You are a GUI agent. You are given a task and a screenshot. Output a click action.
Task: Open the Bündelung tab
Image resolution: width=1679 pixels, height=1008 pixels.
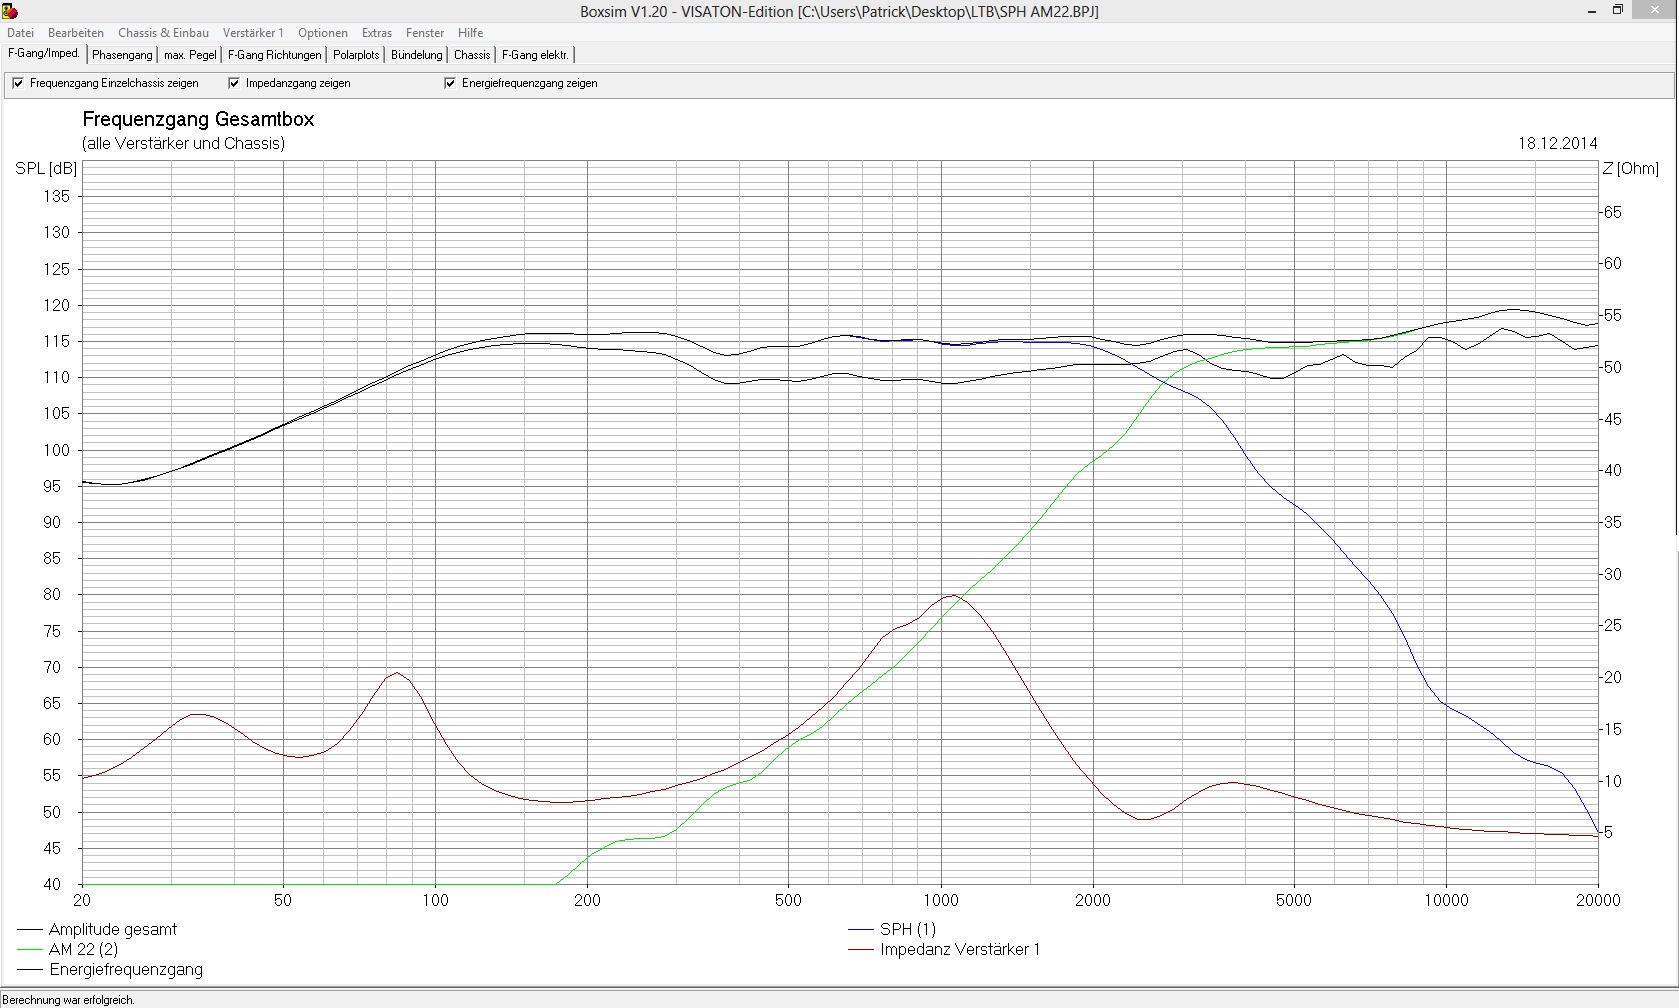(416, 55)
